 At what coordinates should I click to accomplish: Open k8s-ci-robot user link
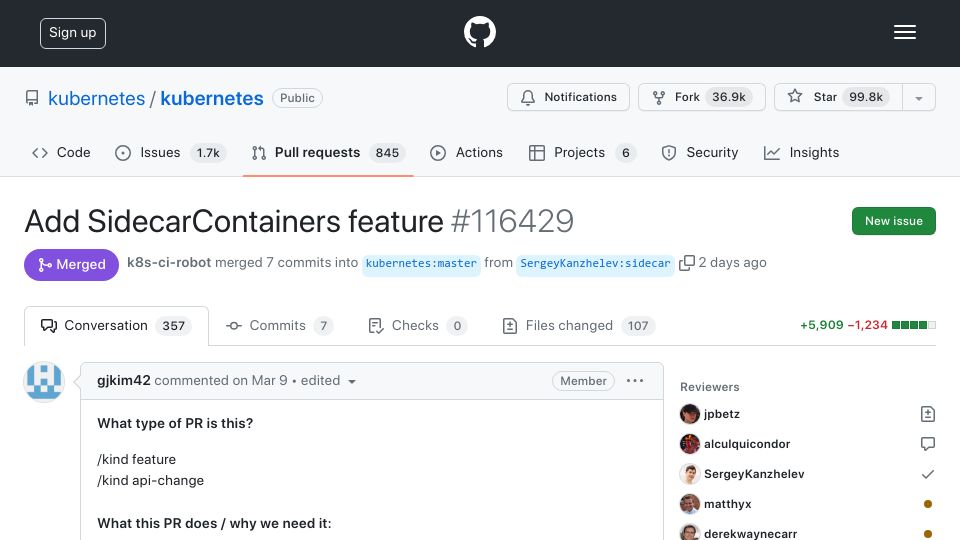click(169, 263)
